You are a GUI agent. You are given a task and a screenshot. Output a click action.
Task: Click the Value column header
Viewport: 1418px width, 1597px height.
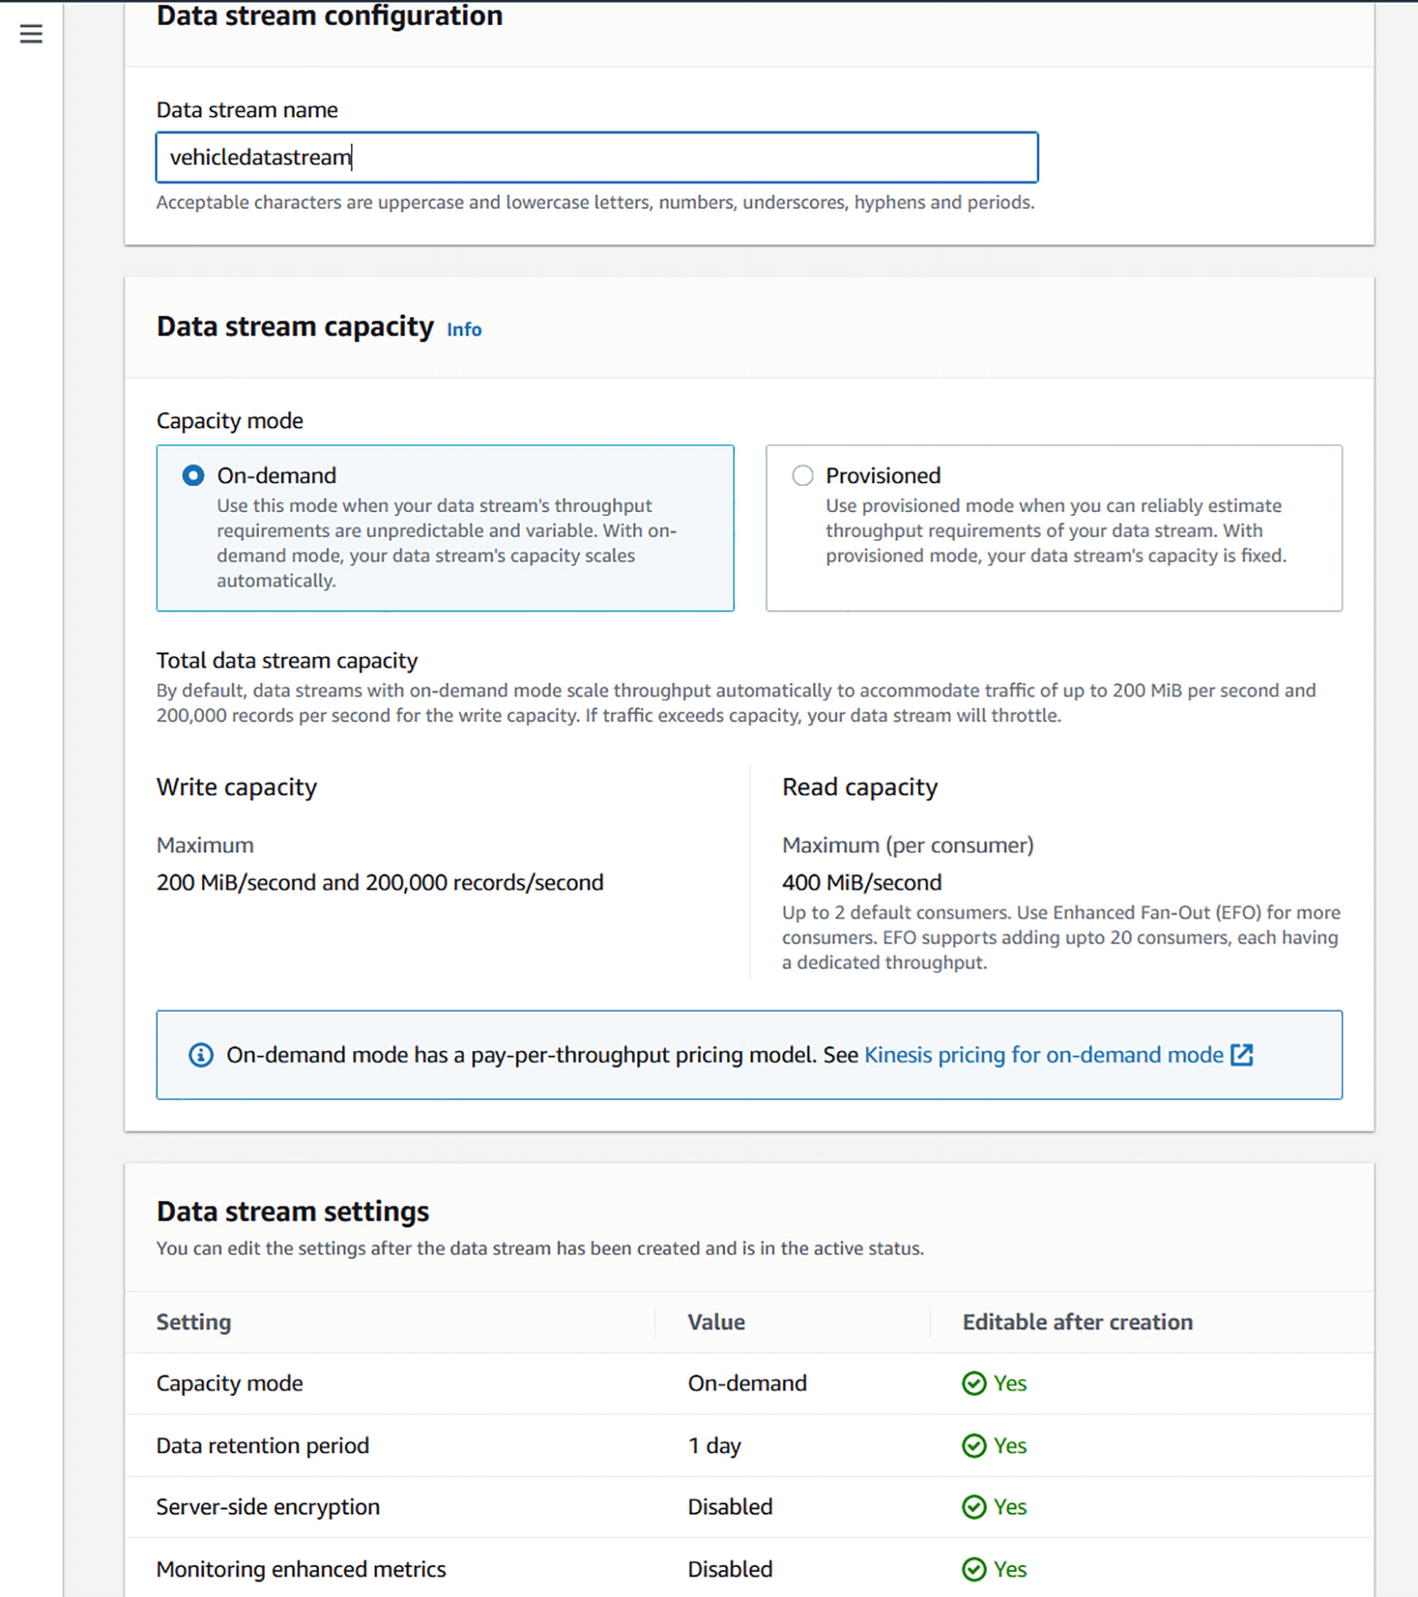coord(716,1322)
